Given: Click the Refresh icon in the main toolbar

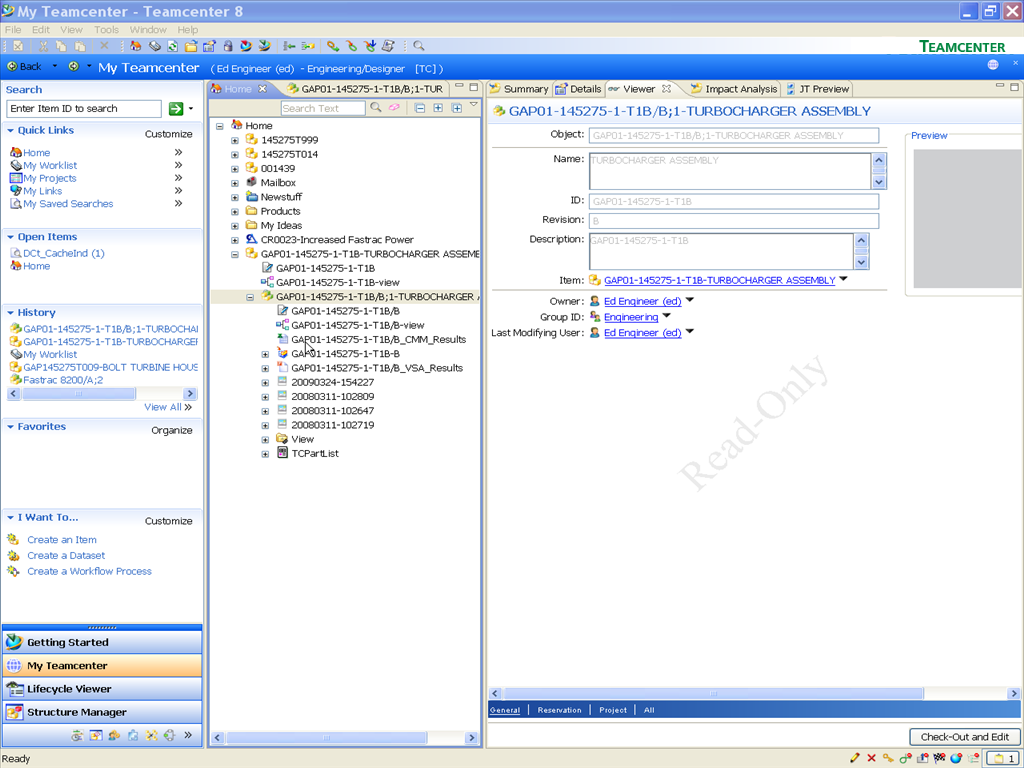Looking at the screenshot, I should (172, 46).
